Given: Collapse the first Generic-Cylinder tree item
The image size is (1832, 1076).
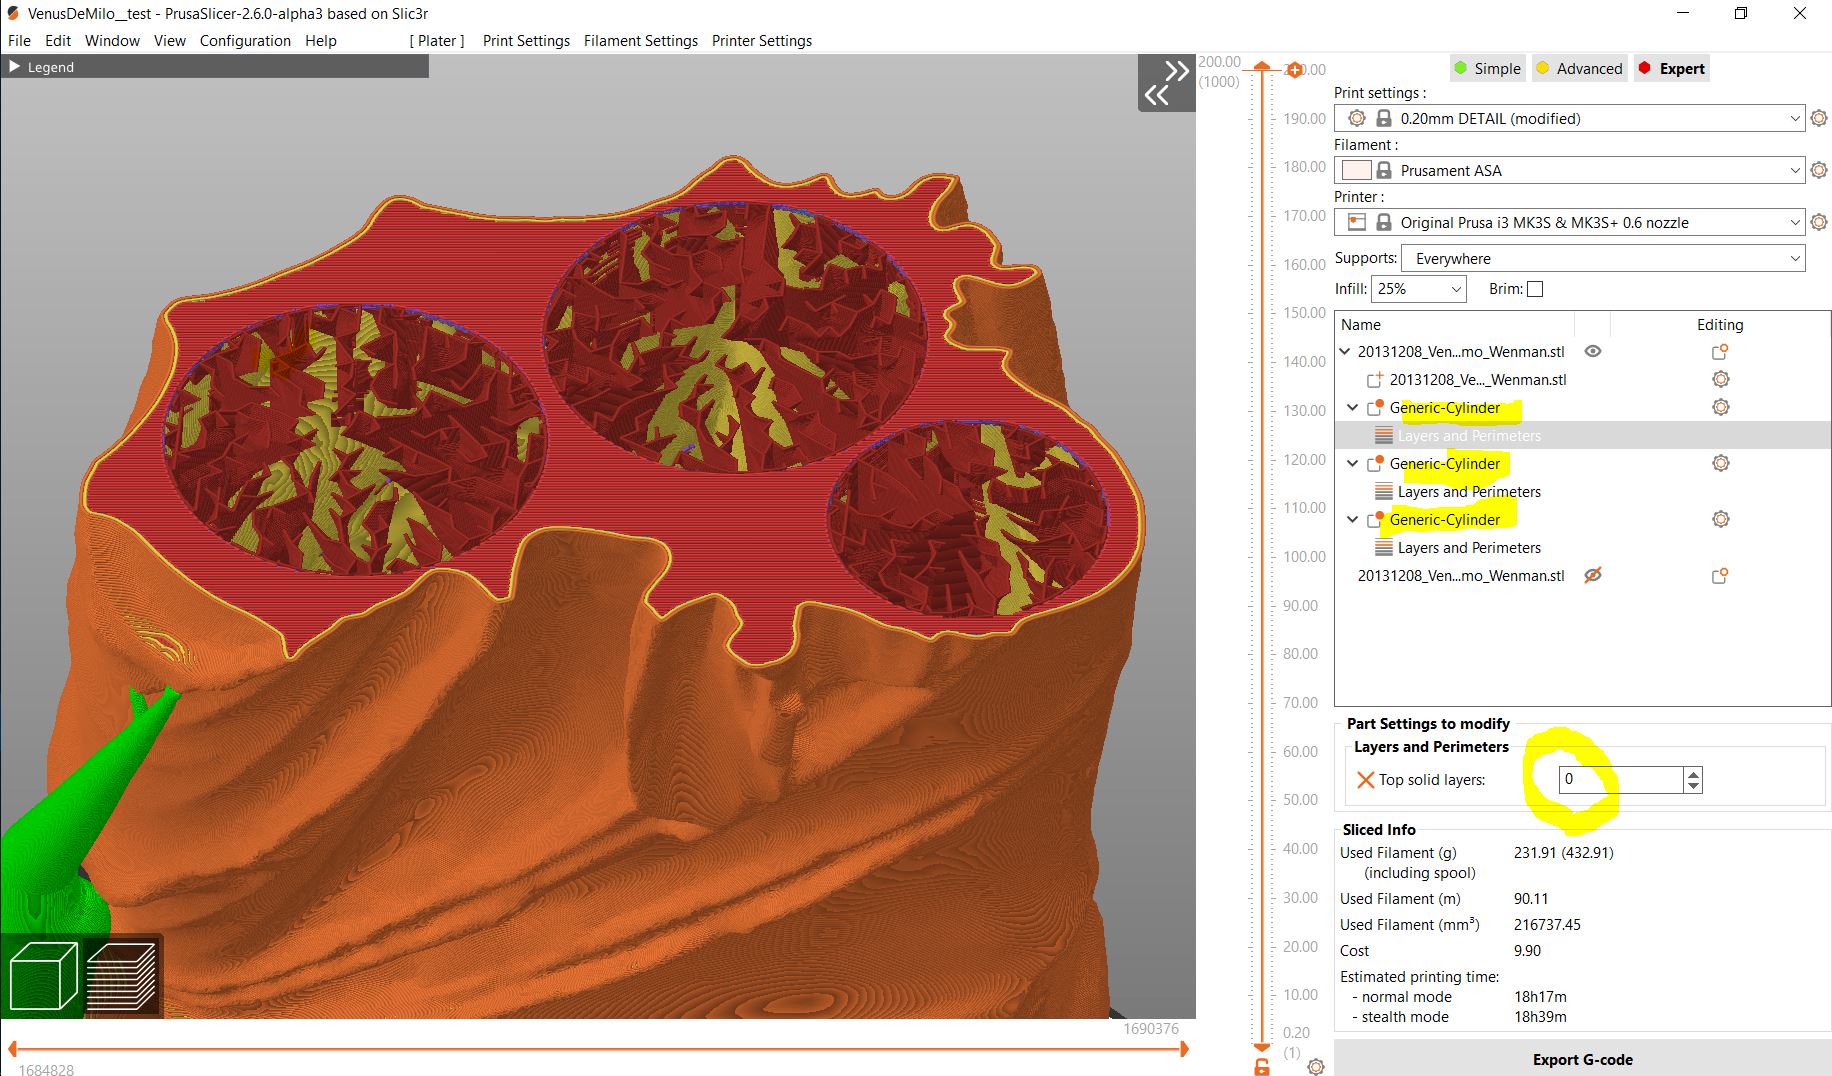Looking at the screenshot, I should click(1352, 408).
